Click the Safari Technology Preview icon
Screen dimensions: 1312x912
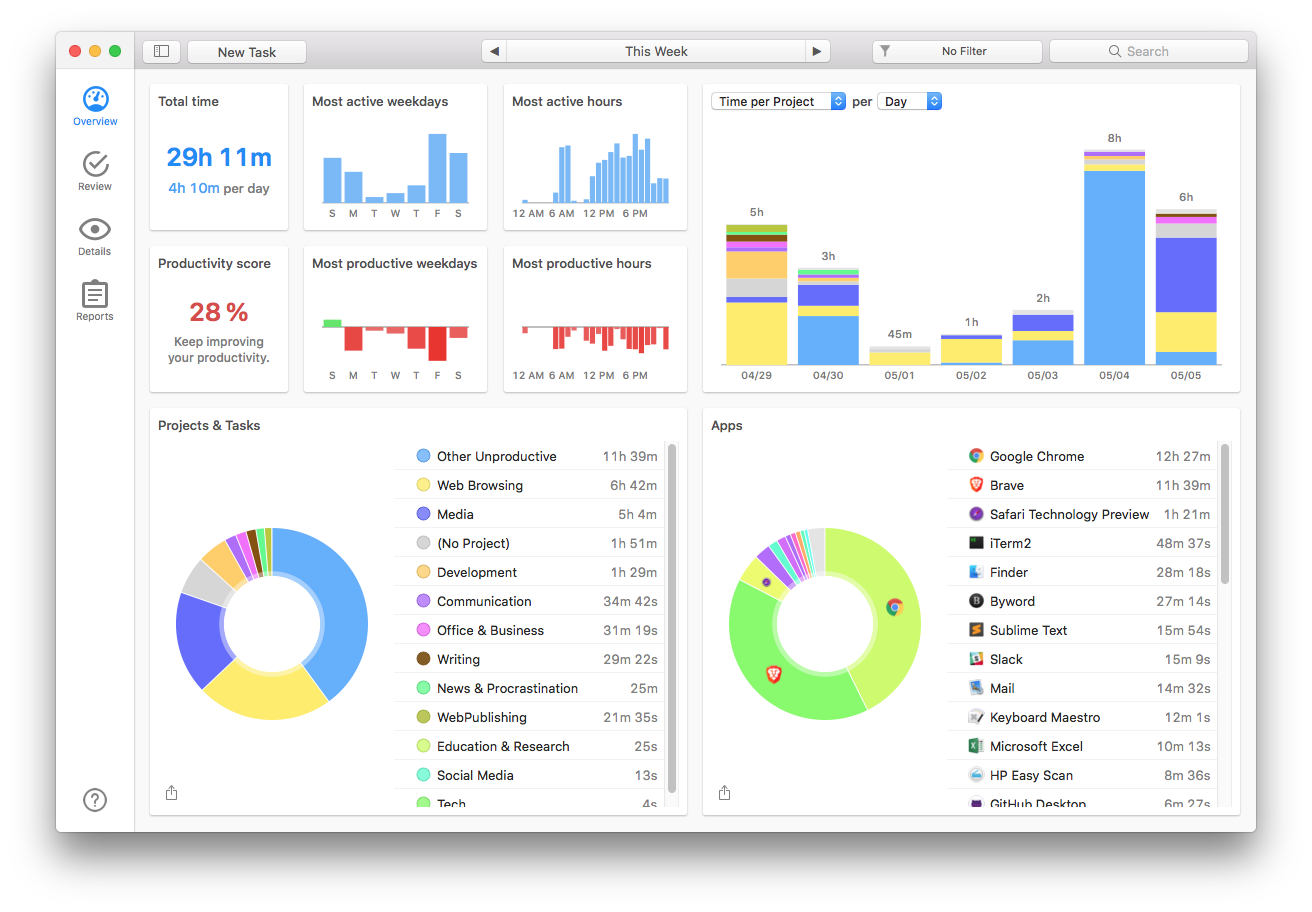(976, 514)
